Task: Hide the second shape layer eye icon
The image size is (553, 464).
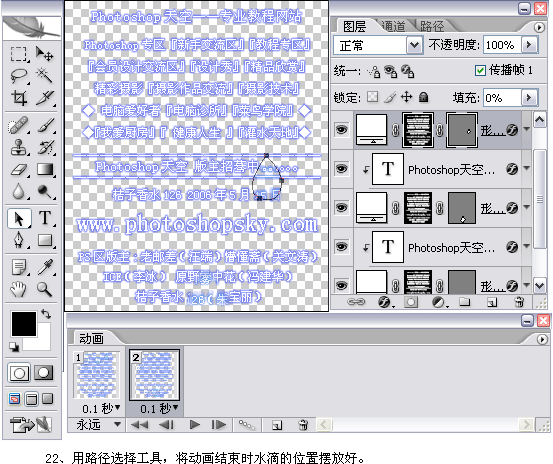Action: [x=341, y=207]
